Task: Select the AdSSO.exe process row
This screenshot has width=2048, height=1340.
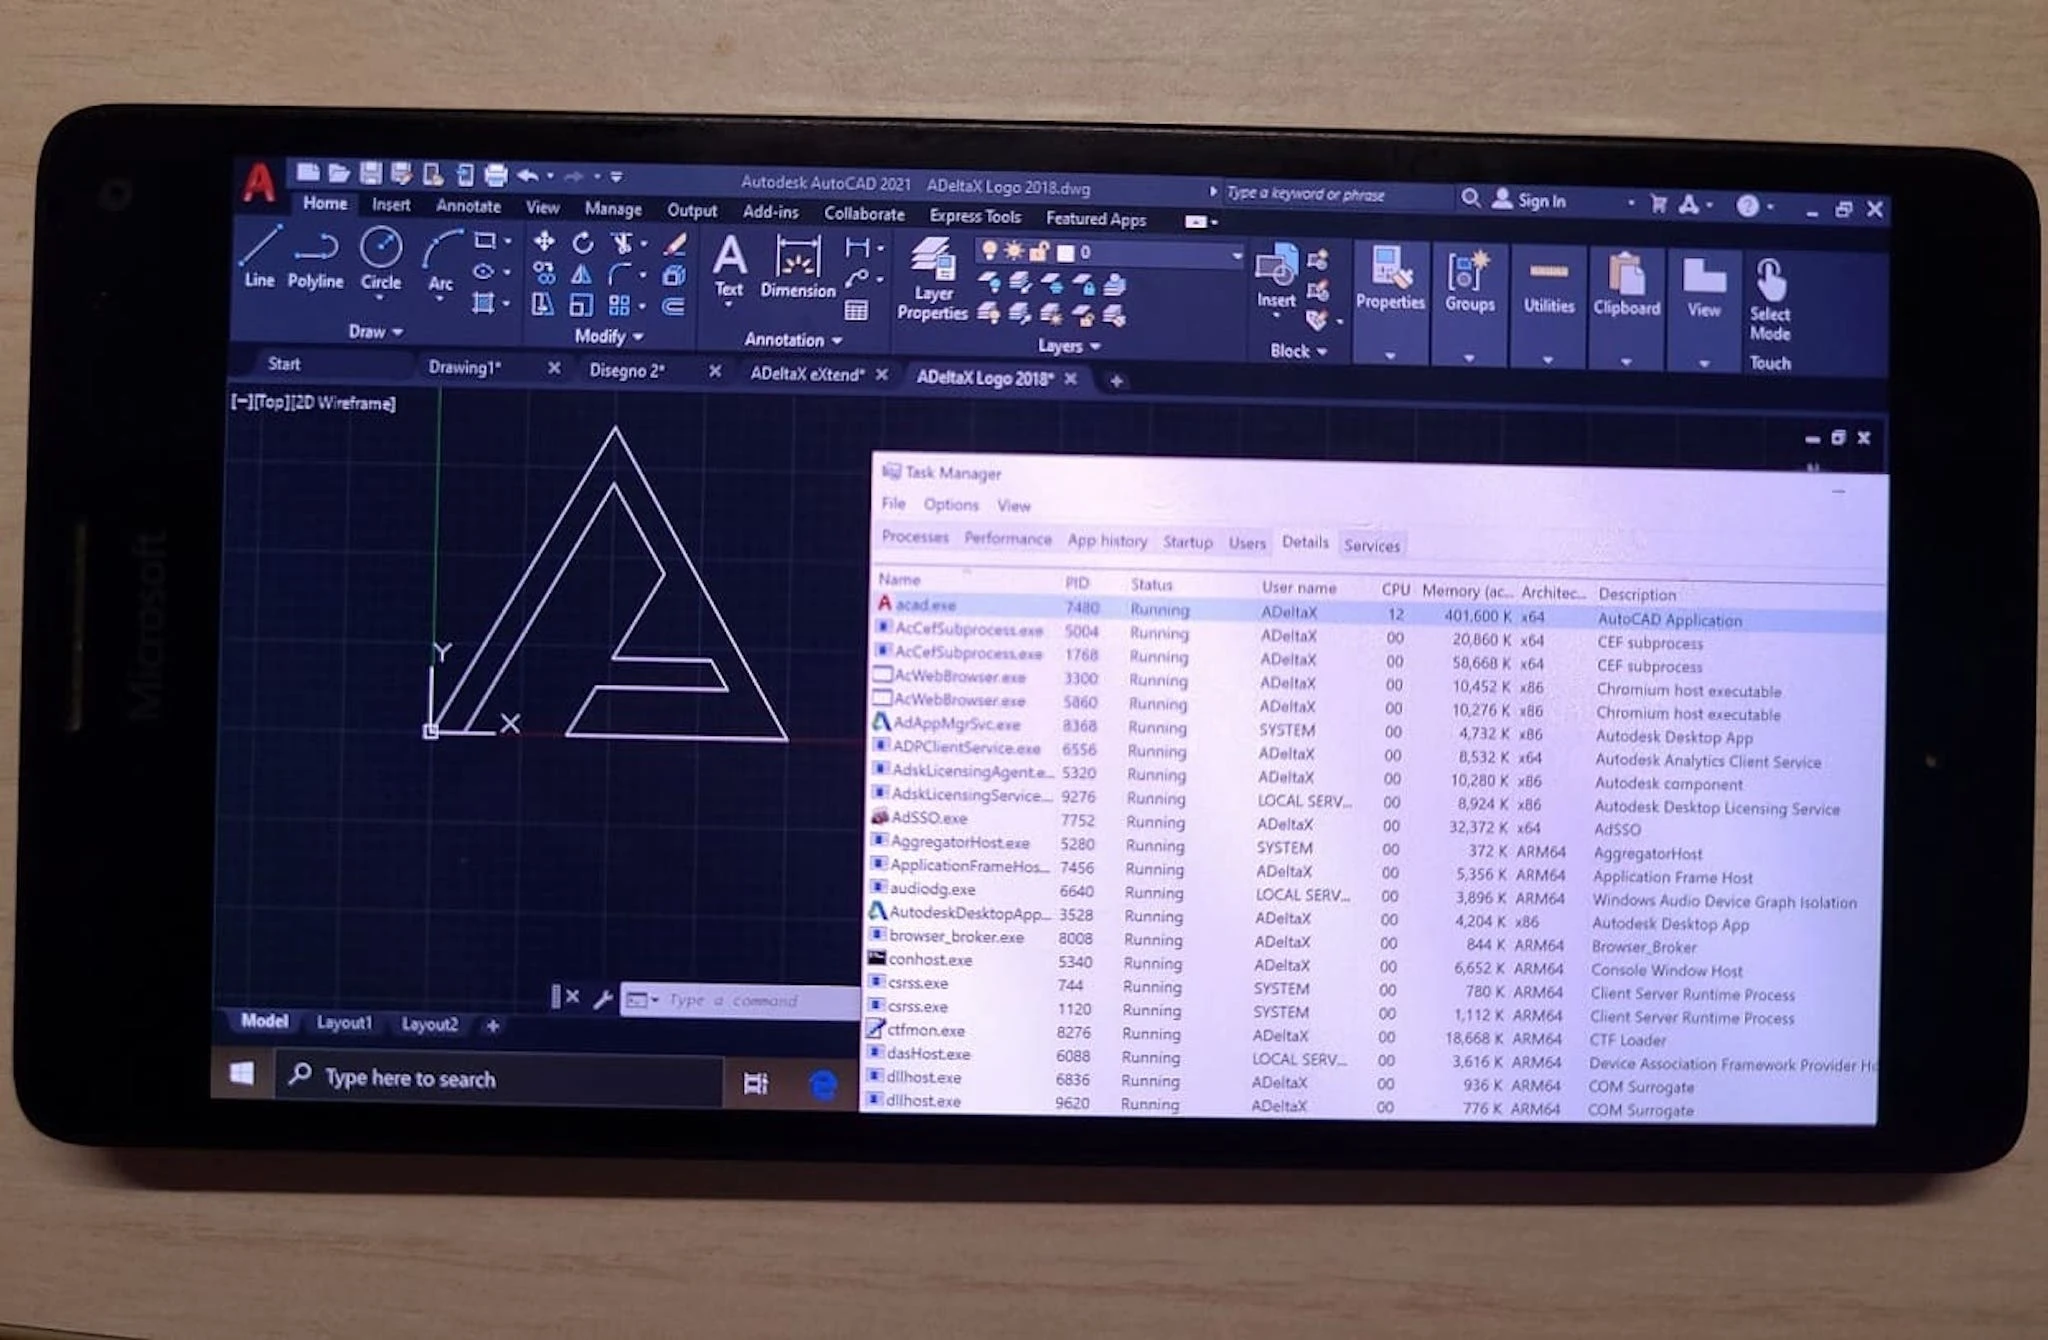Action: point(1375,823)
